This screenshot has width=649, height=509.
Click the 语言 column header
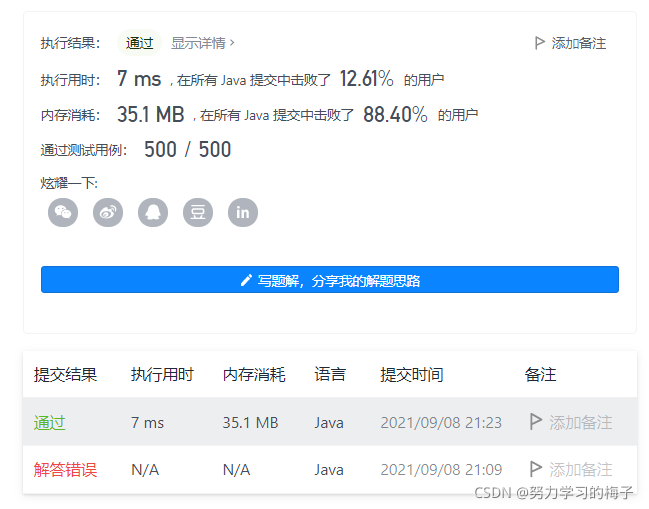[330, 375]
